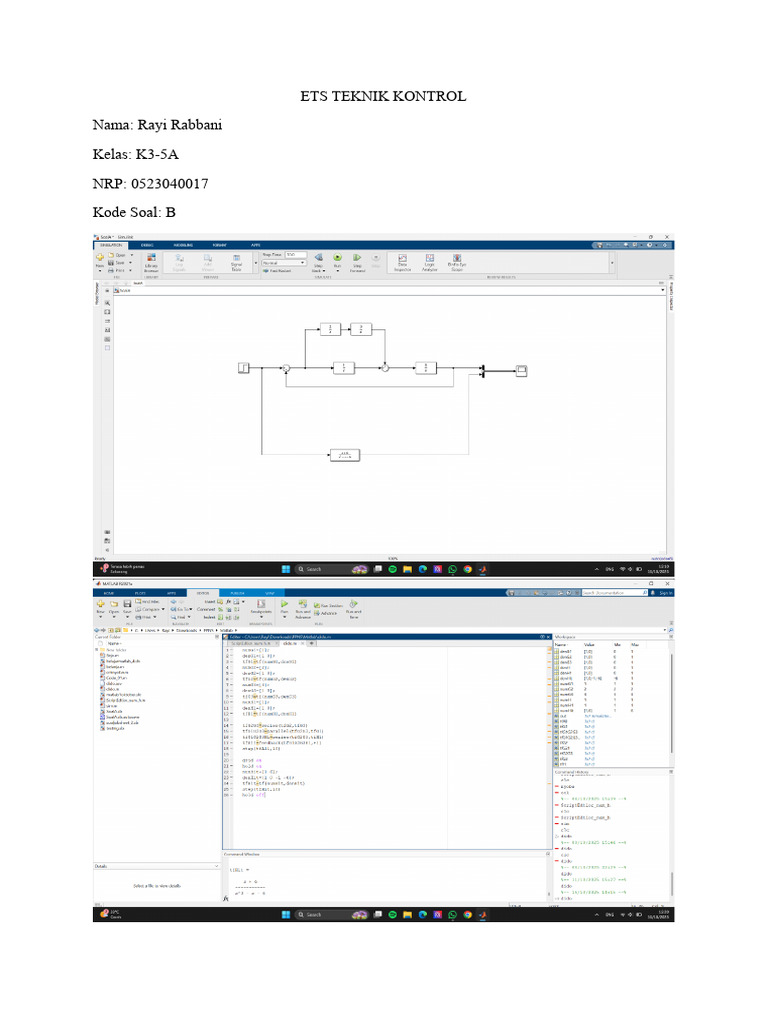Select first sum junction after Step block

(x=286, y=368)
